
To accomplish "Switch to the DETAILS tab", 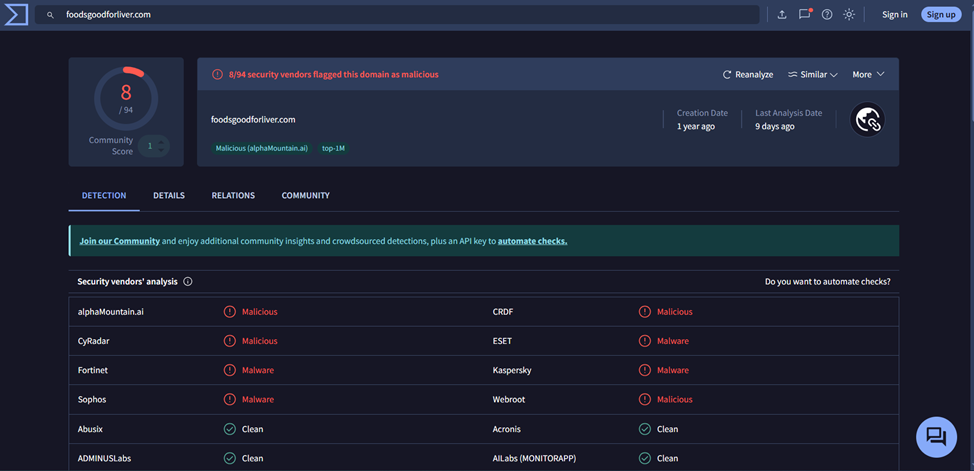I will pos(169,196).
